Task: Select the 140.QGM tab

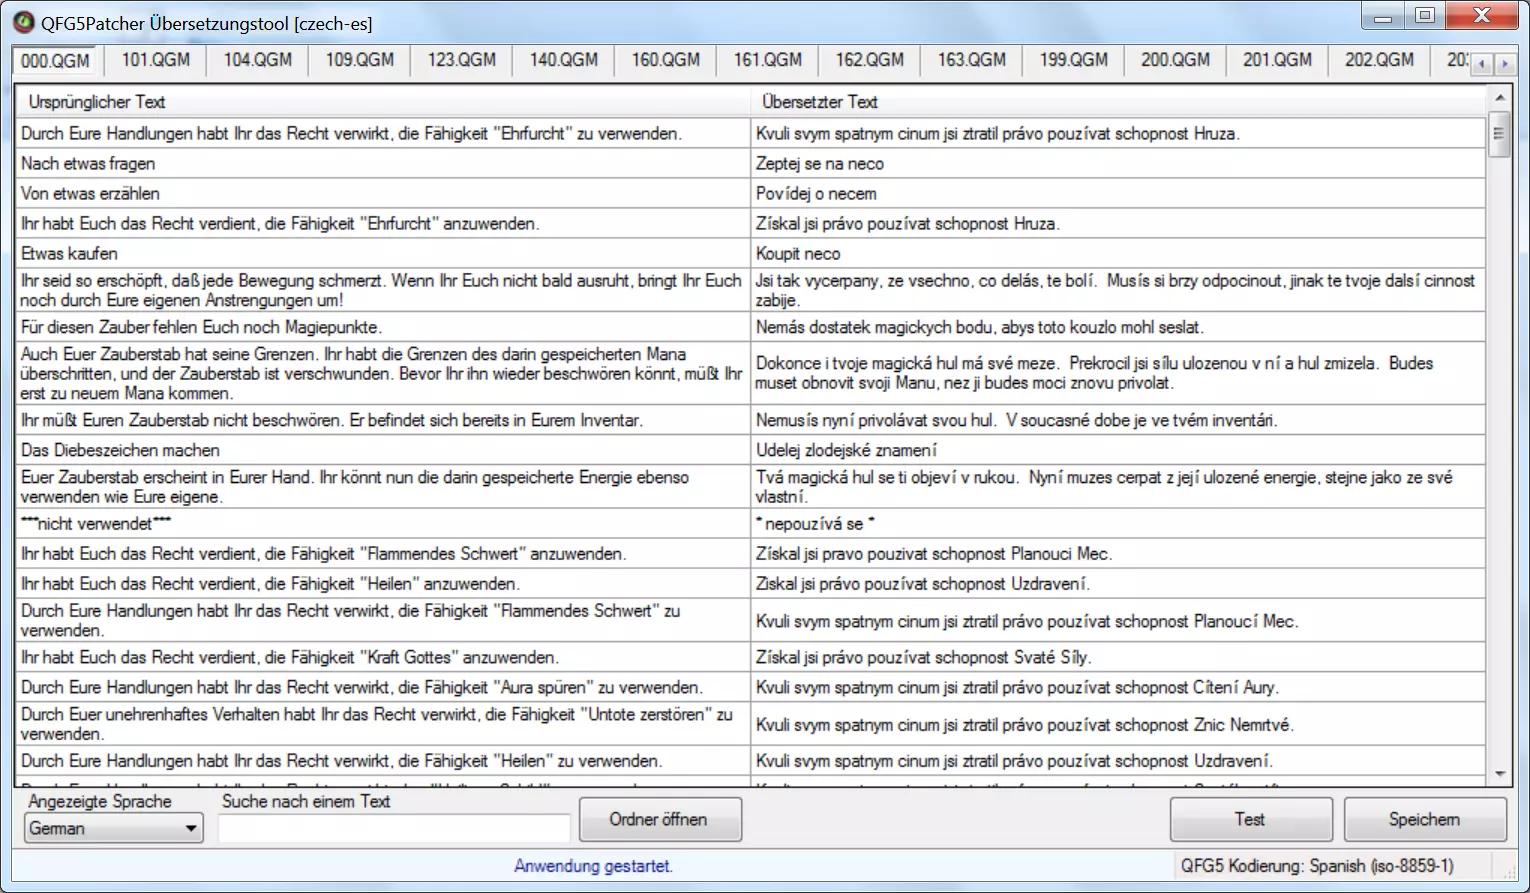Action: point(564,60)
